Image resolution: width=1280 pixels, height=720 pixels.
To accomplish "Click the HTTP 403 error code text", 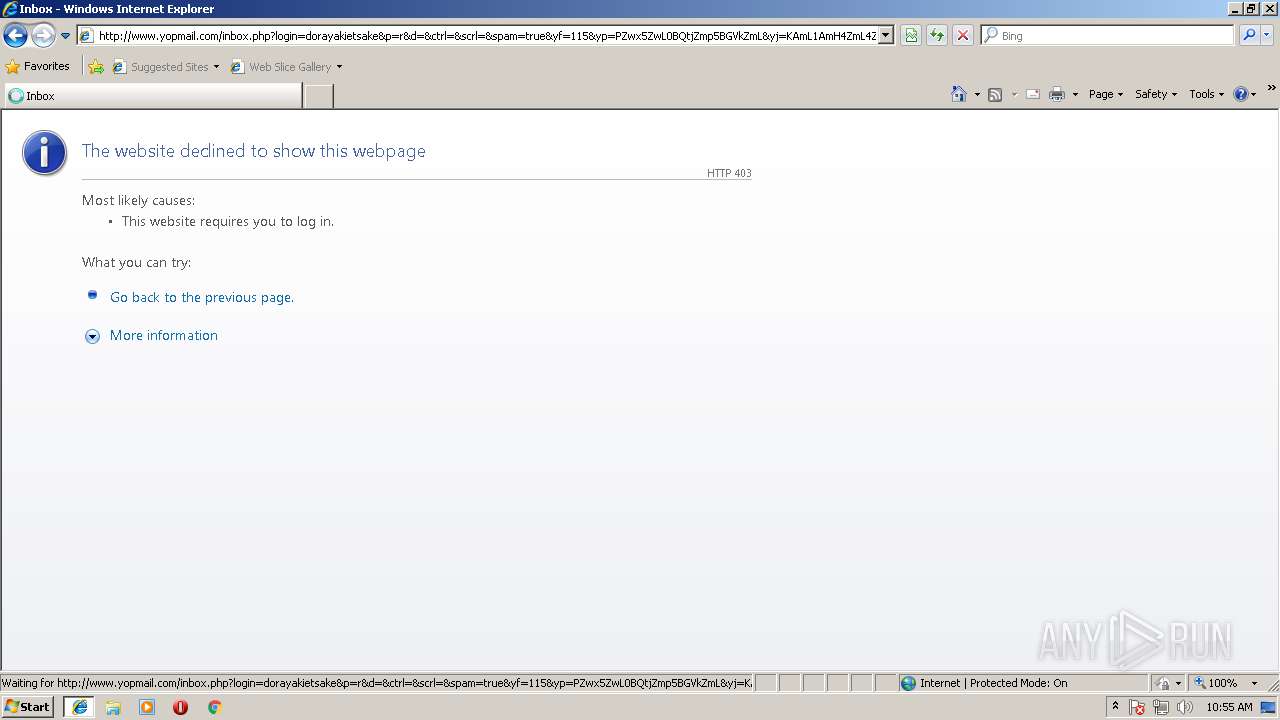I will (x=729, y=173).
